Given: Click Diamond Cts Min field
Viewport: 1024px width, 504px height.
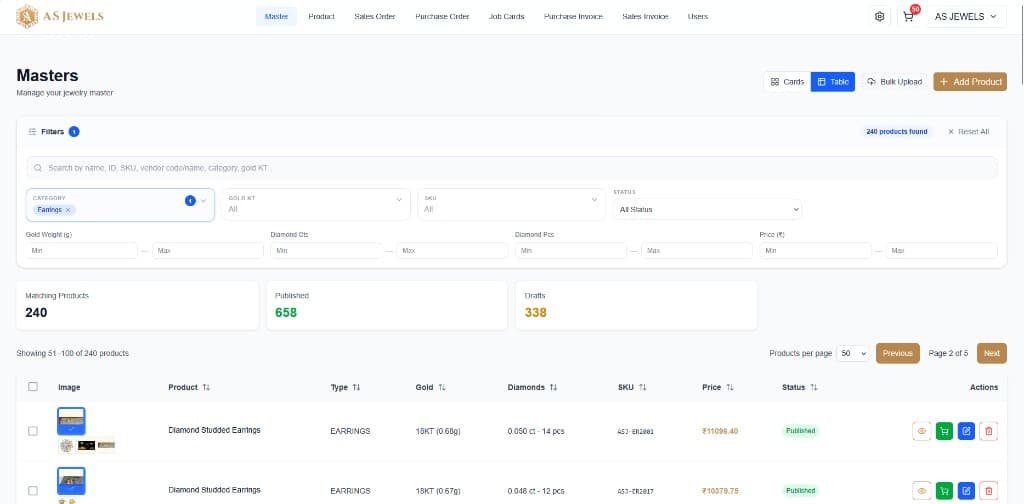Looking at the screenshot, I should [x=327, y=251].
